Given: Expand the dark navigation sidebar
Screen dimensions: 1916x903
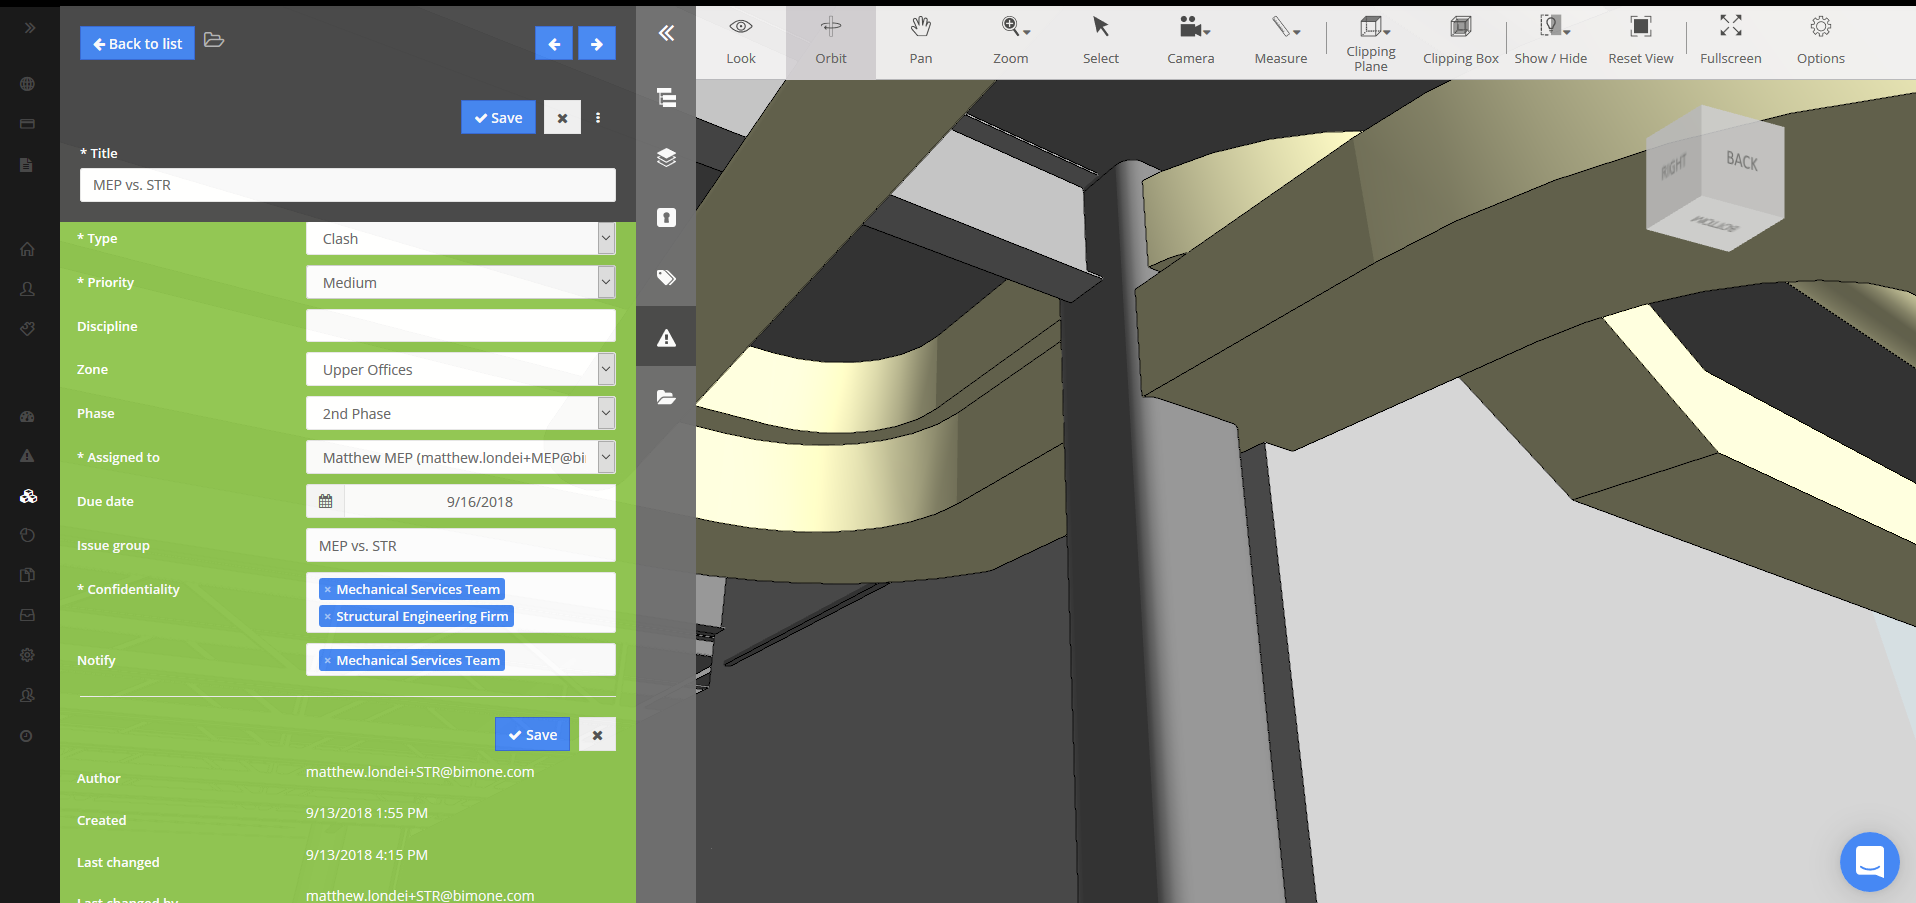Looking at the screenshot, I should [x=30, y=28].
